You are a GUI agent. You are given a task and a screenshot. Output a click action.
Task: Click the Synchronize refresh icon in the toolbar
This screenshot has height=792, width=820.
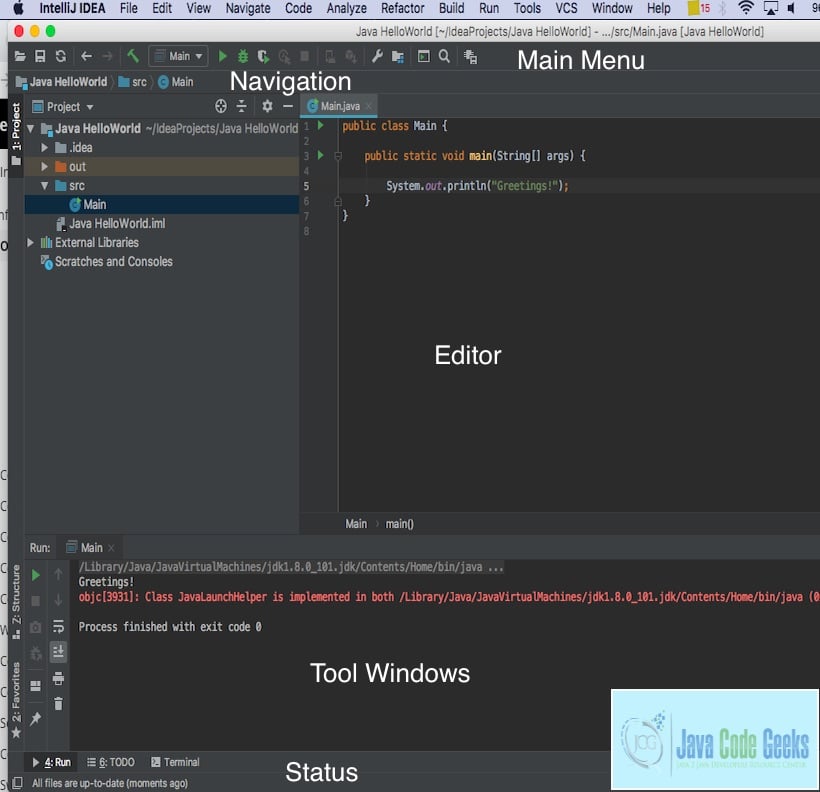(61, 56)
